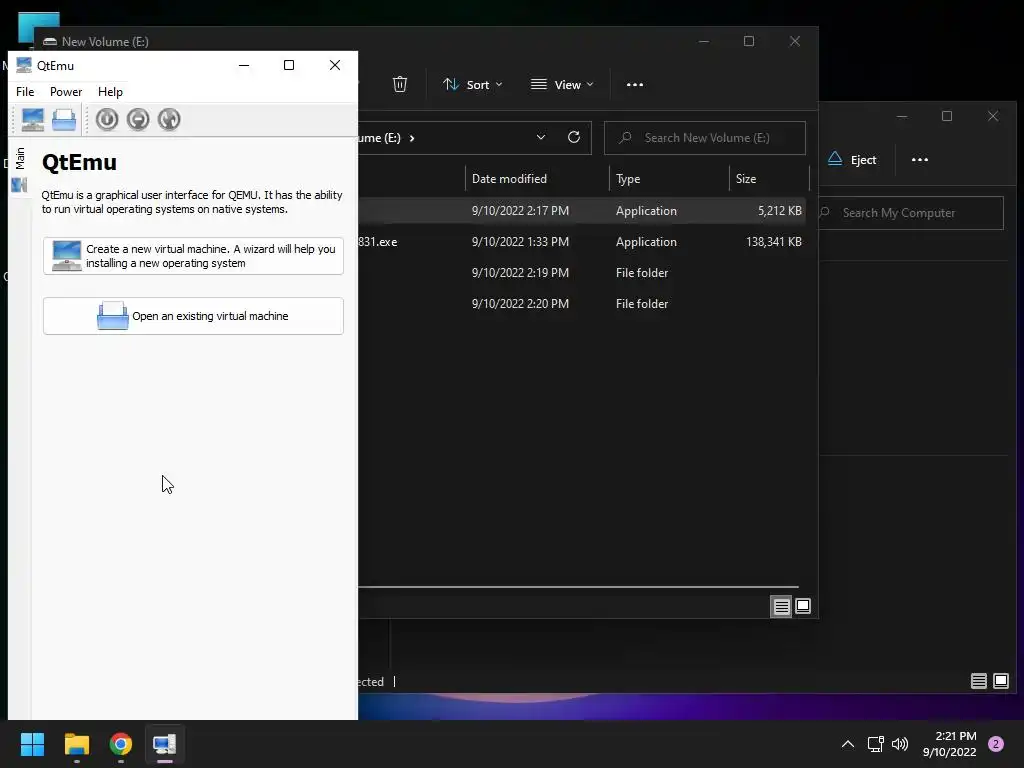Click the stop virtual machine toolbar icon
Viewport: 1024px width, 768px height.
pyautogui.click(x=138, y=120)
